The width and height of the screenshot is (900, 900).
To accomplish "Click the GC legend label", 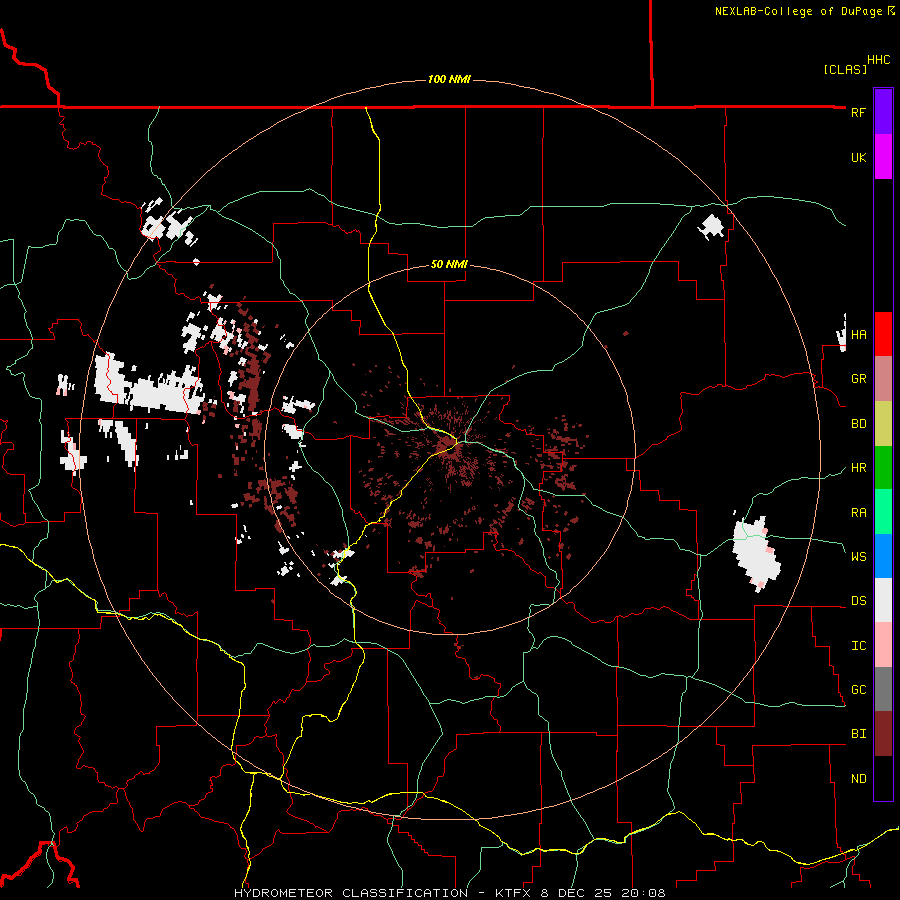I will pyautogui.click(x=858, y=689).
